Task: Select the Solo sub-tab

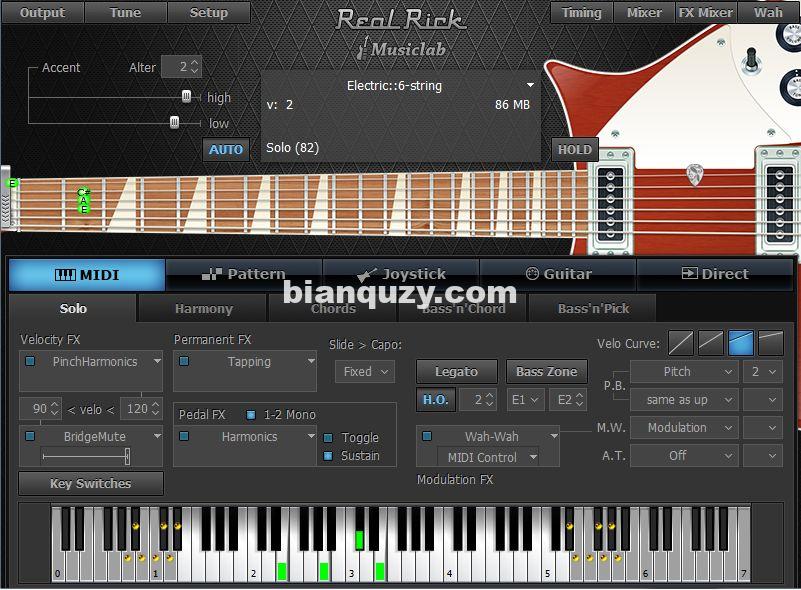Action: point(73,309)
